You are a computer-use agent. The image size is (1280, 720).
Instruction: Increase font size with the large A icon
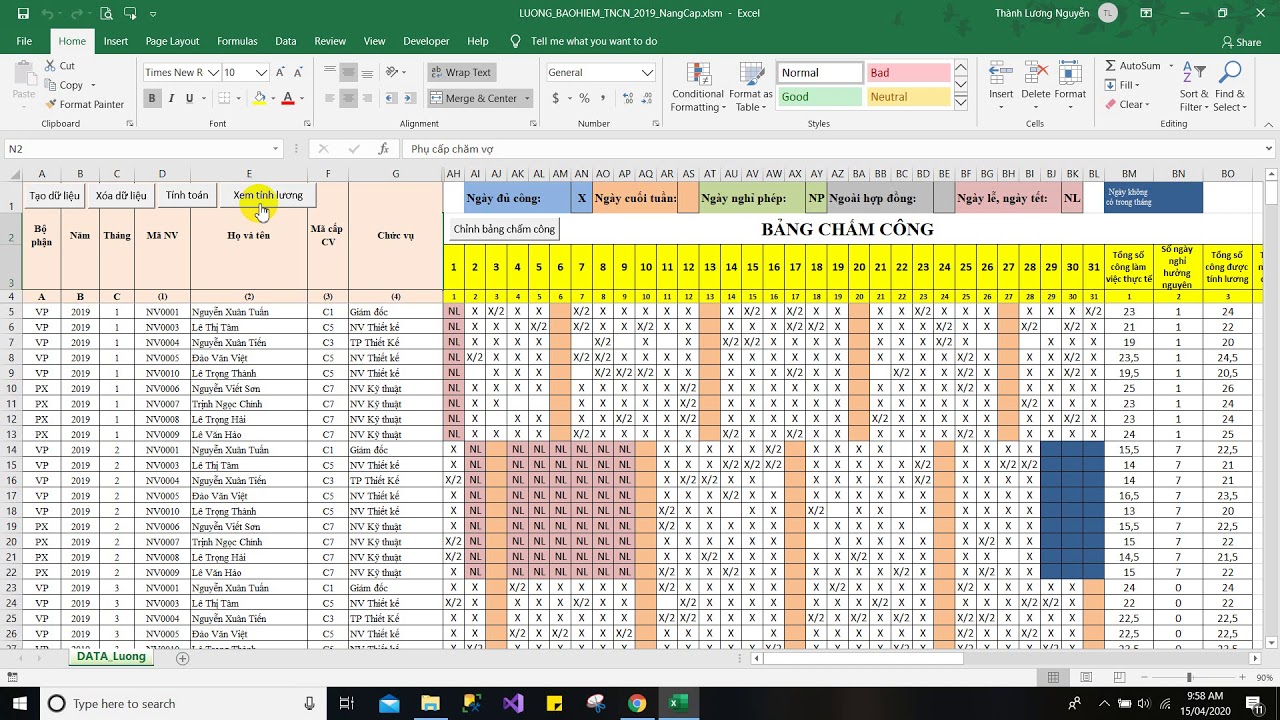coord(280,72)
